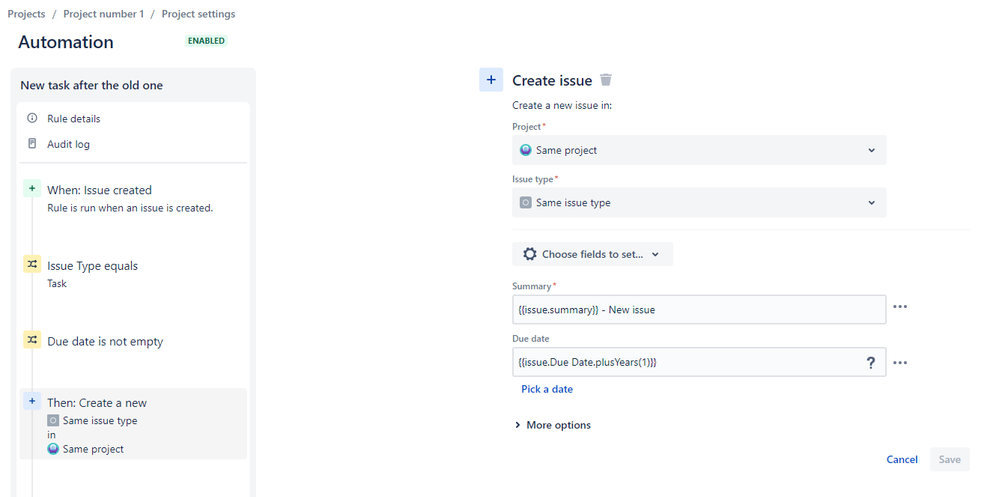Open the Audit log in the sidebar
The width and height of the screenshot is (999, 497).
(x=68, y=144)
